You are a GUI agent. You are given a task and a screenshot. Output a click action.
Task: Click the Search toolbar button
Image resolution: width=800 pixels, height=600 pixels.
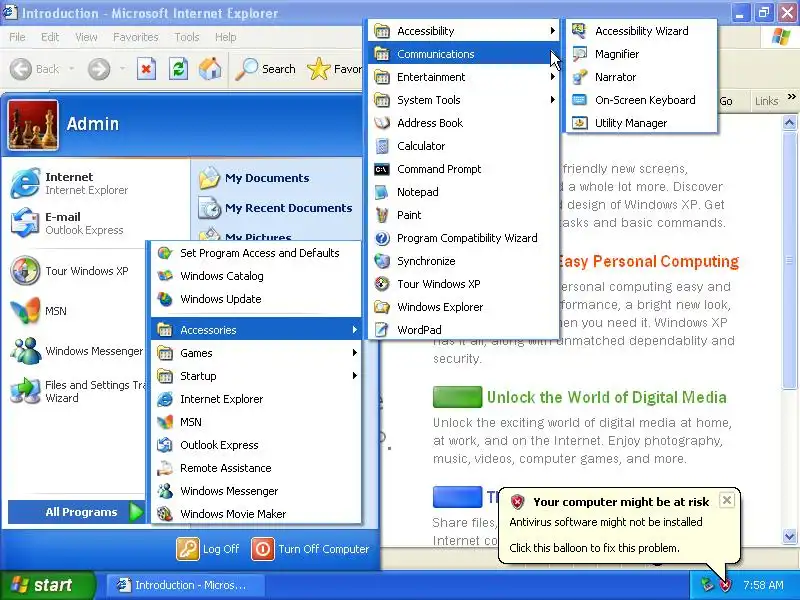point(265,69)
